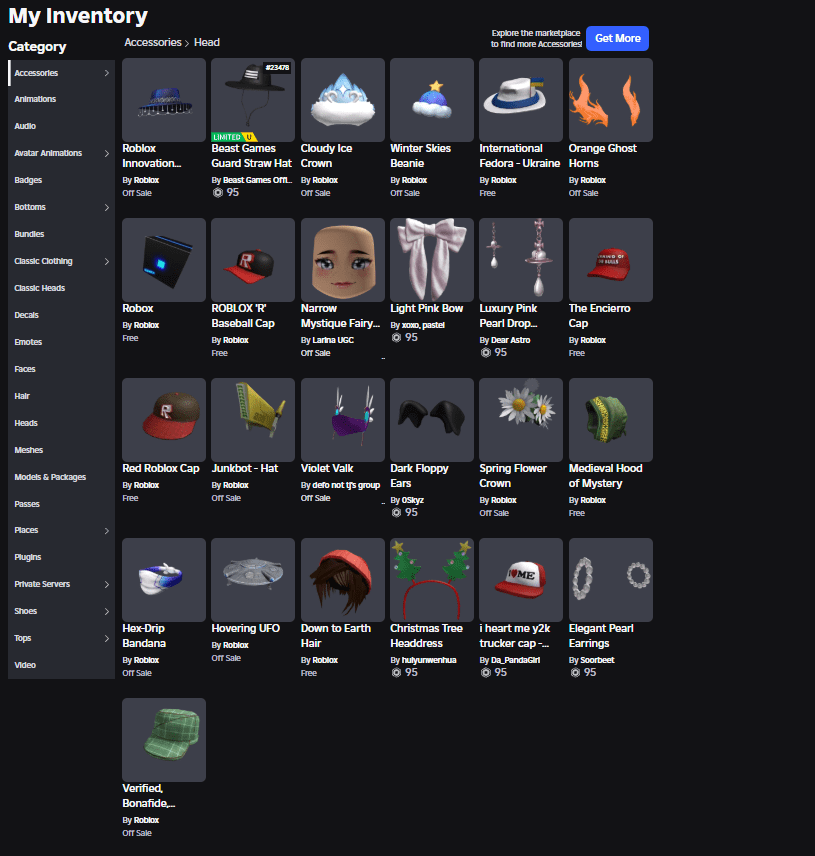Select the Elegant Pearl Earrings image
The width and height of the screenshot is (815, 856).
pyautogui.click(x=611, y=580)
